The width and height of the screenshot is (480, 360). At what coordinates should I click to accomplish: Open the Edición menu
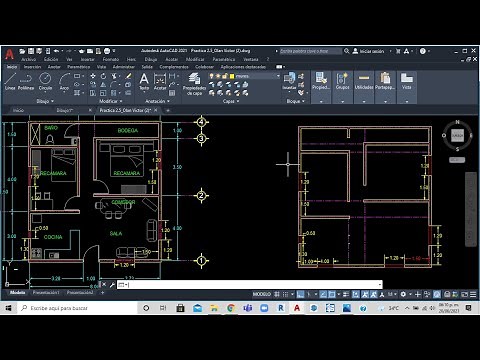coord(51,59)
